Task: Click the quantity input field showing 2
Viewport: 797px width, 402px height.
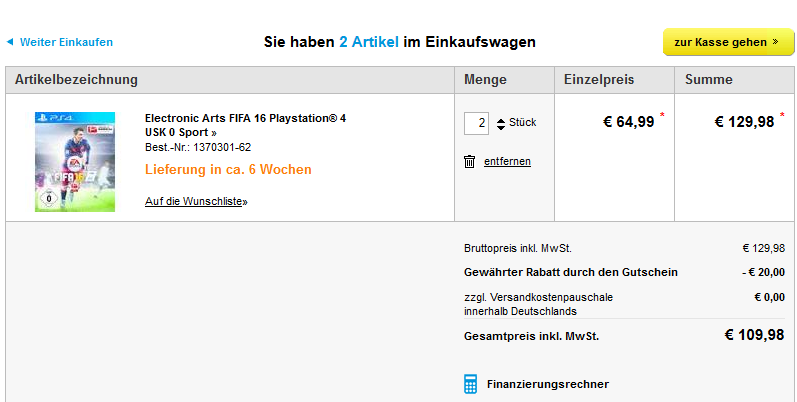Action: click(476, 123)
